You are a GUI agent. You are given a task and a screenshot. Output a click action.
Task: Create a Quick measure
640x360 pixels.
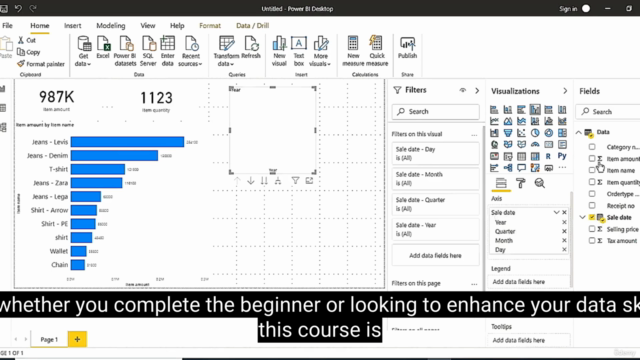coord(377,51)
